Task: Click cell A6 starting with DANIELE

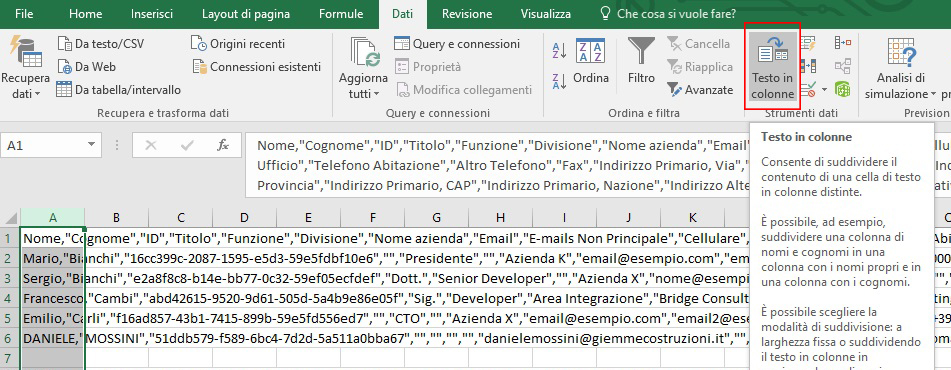Action: (53, 338)
